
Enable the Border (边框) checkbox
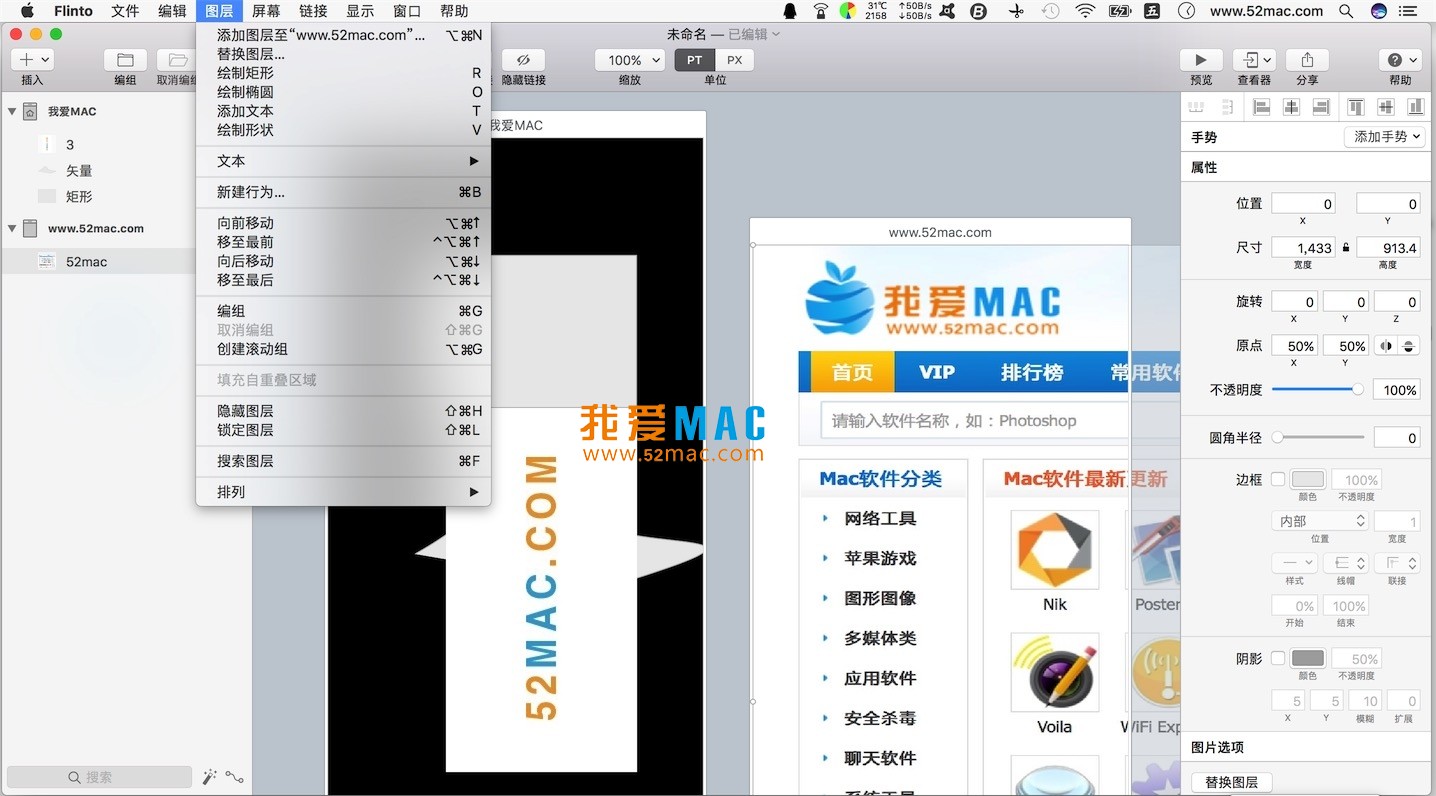1277,479
